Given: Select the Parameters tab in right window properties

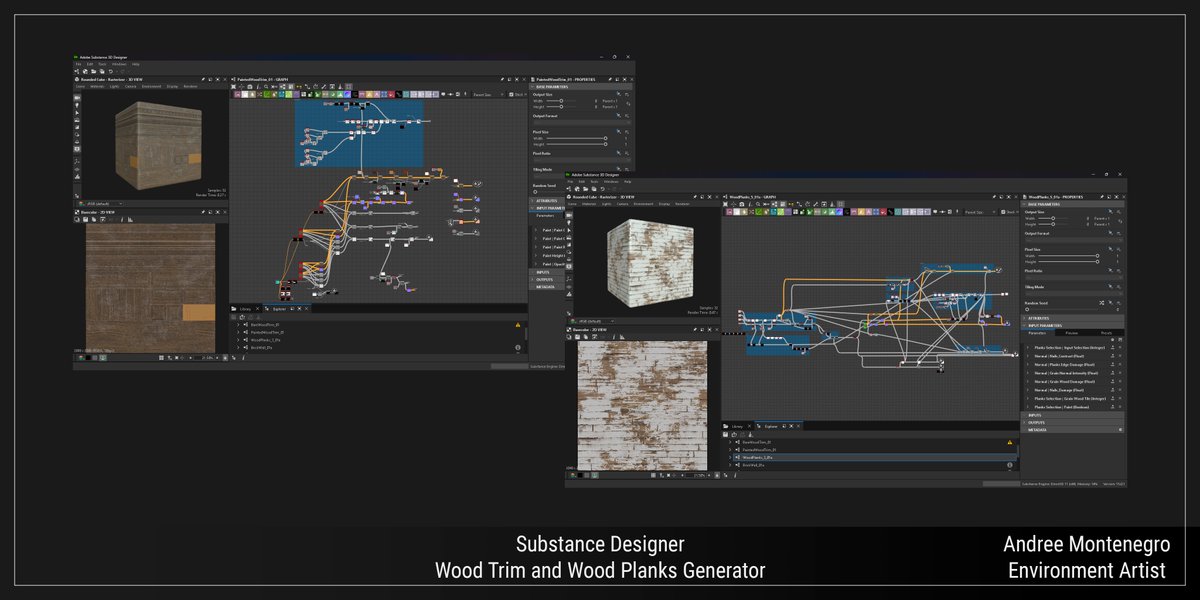Looking at the screenshot, I should tap(1035, 333).
